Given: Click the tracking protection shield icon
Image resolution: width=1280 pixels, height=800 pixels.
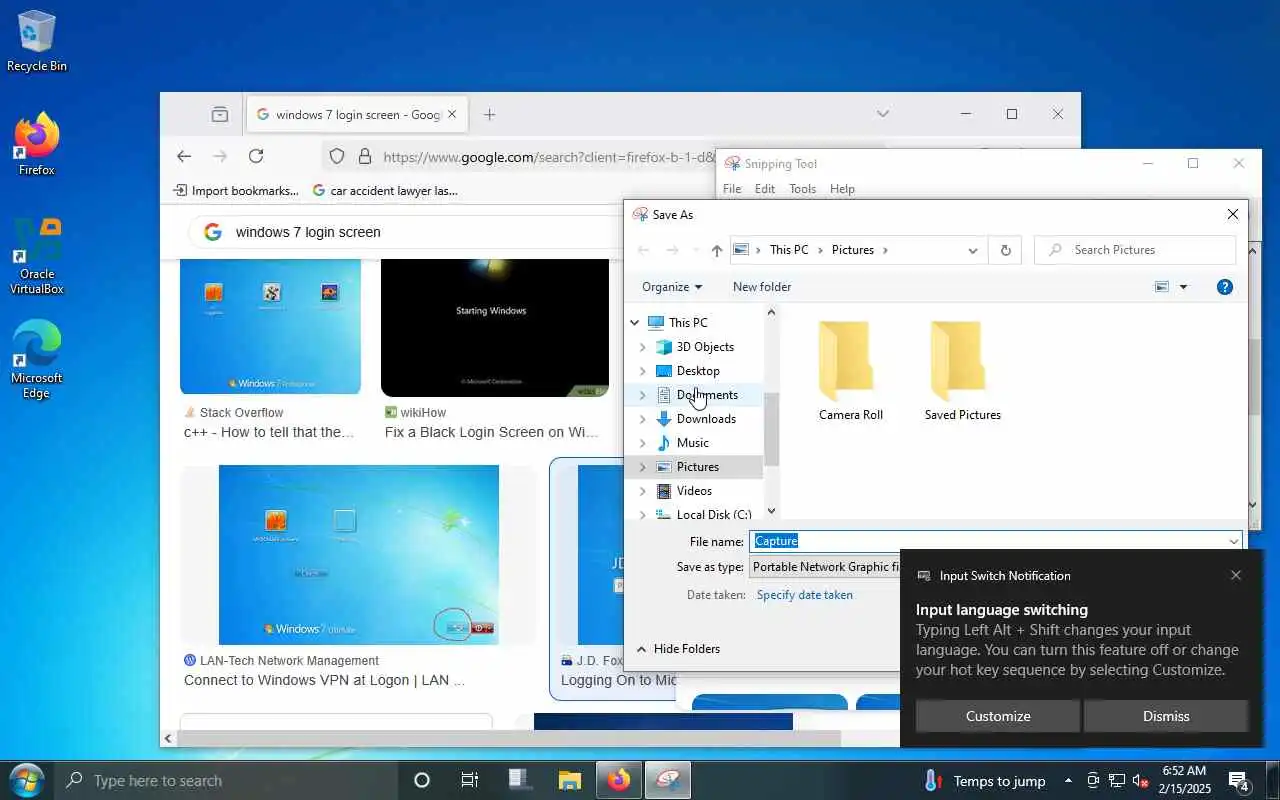Looking at the screenshot, I should [337, 156].
